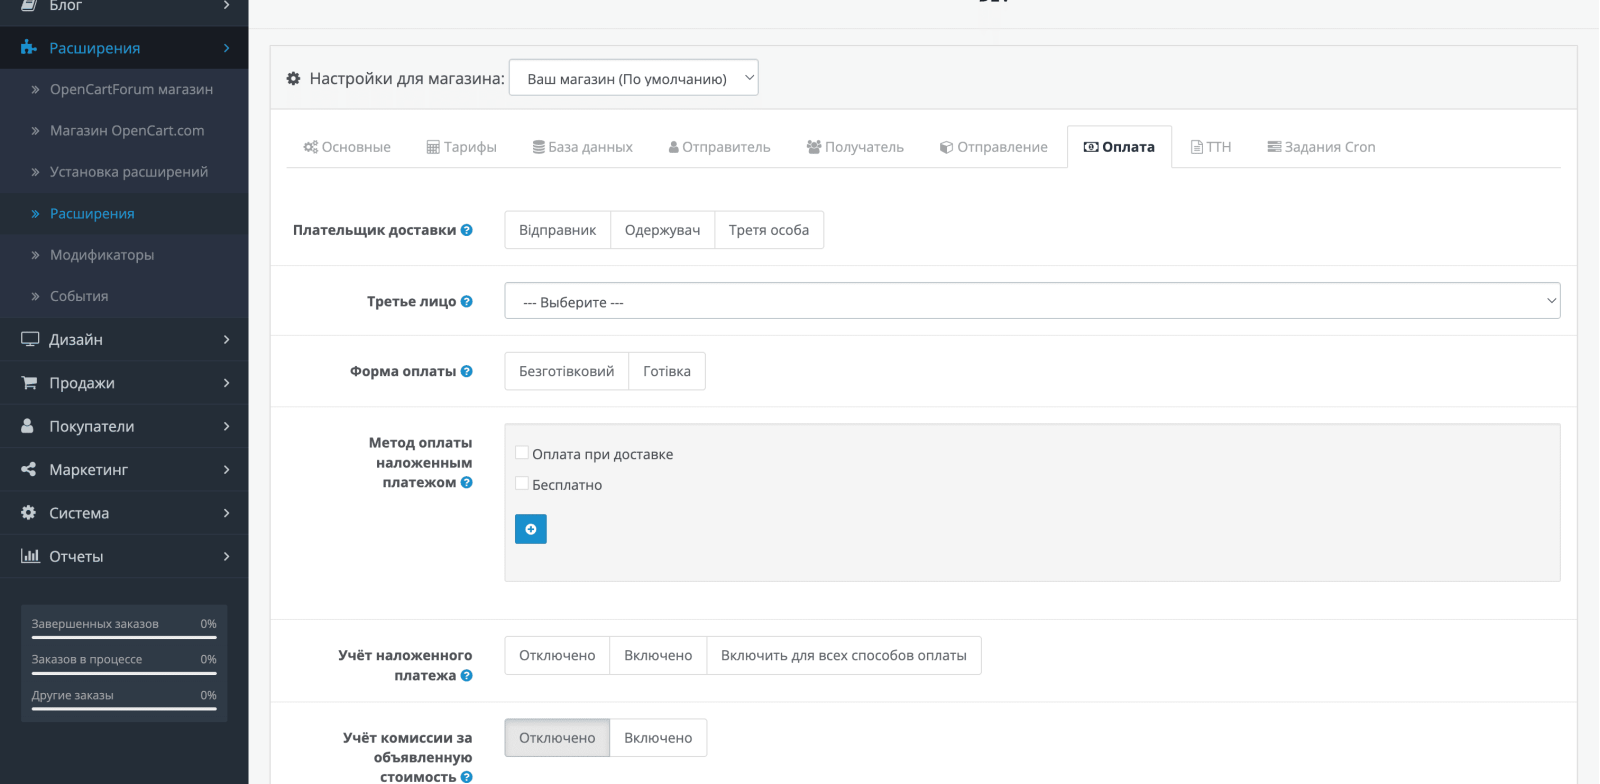Screen dimensions: 1600x784
Task: Expand the Дизайн menu chevron
Action: click(227, 339)
